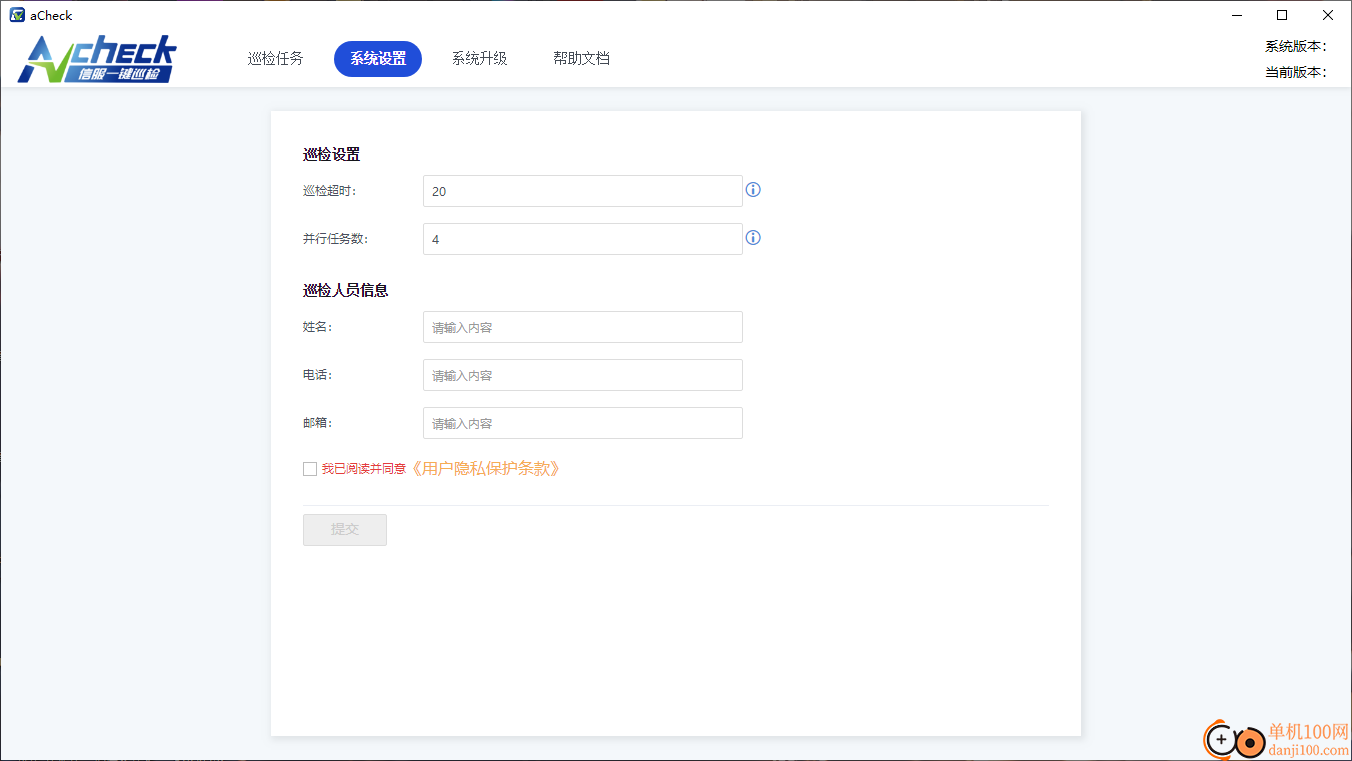Click the info icon beside 巡检超时
Viewport: 1352px width, 761px height.
pos(753,189)
